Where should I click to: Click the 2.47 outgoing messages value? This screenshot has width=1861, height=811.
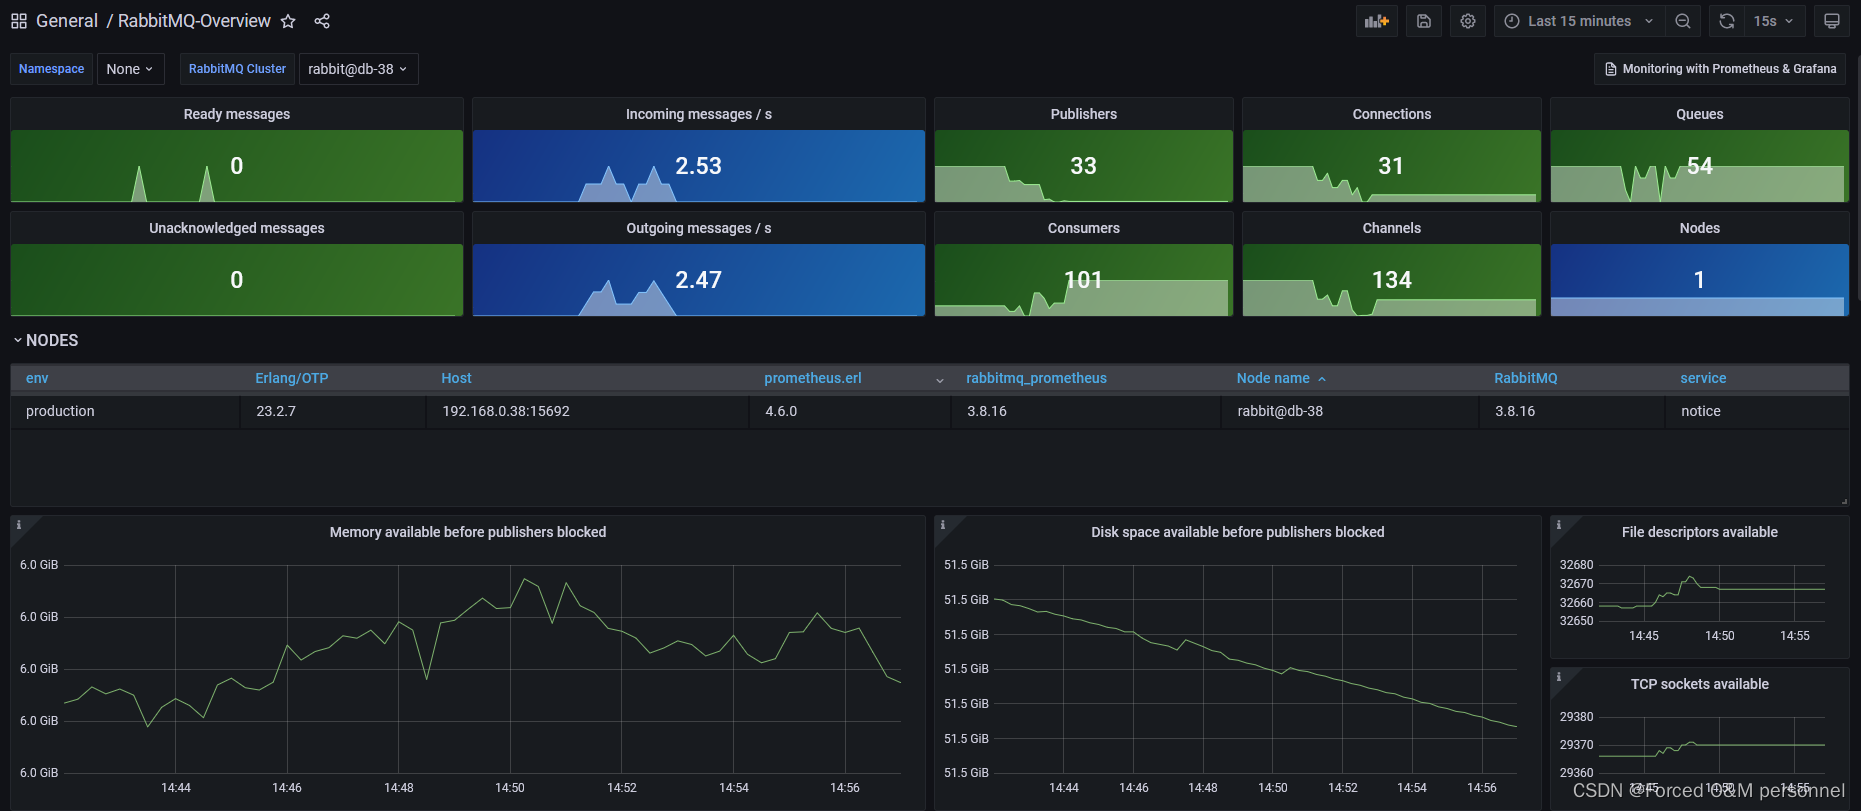[x=698, y=280]
